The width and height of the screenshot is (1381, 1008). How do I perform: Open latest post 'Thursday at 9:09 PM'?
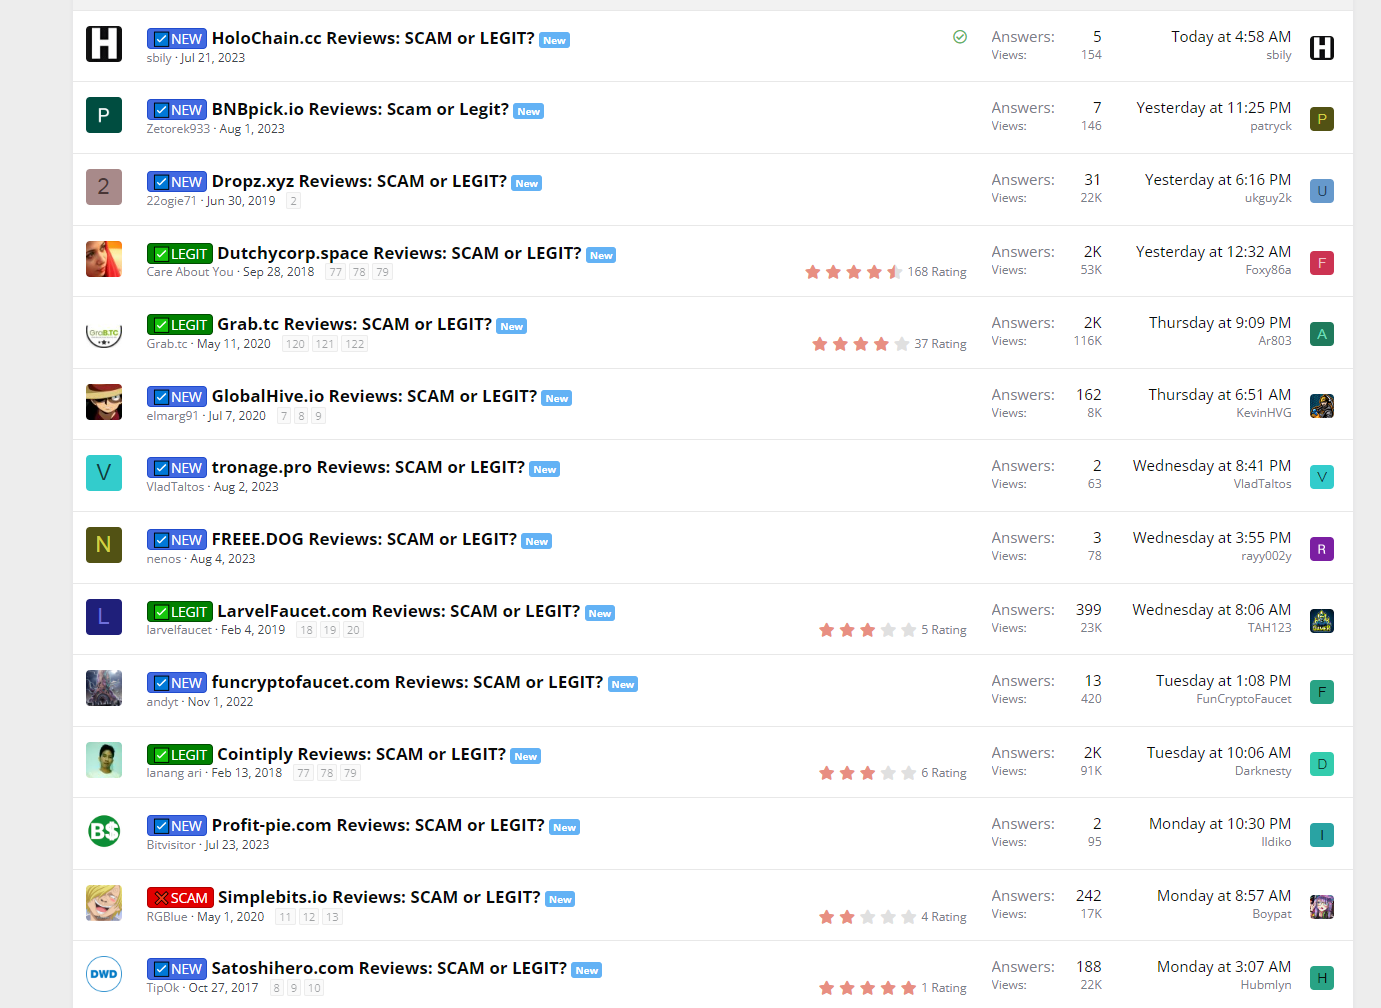1220,323
